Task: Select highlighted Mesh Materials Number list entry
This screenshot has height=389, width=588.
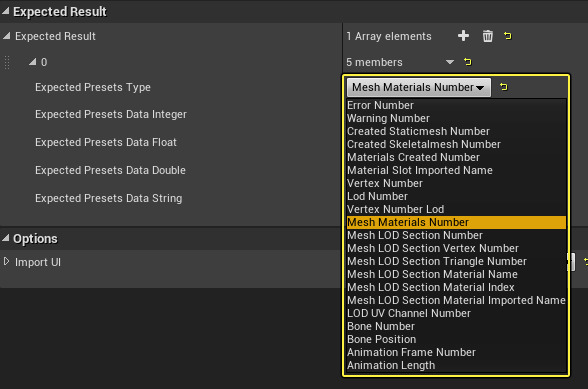Action: (456, 222)
